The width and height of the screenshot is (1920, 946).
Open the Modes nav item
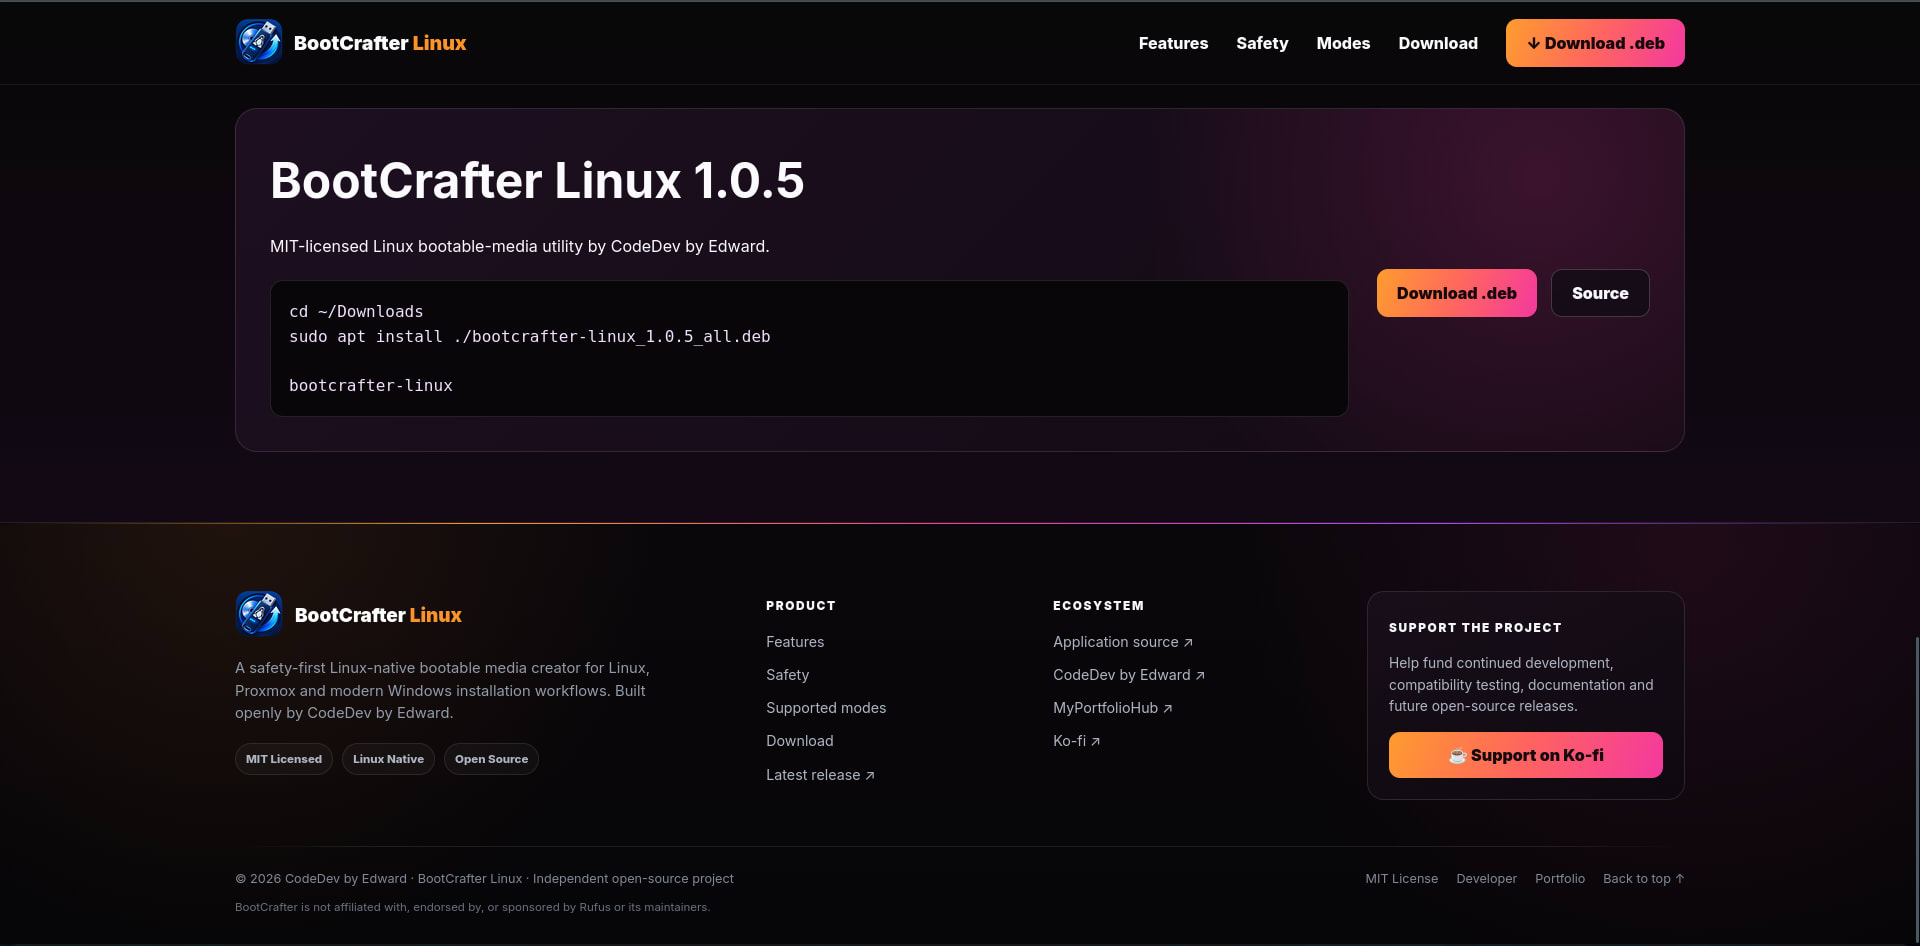[1343, 43]
